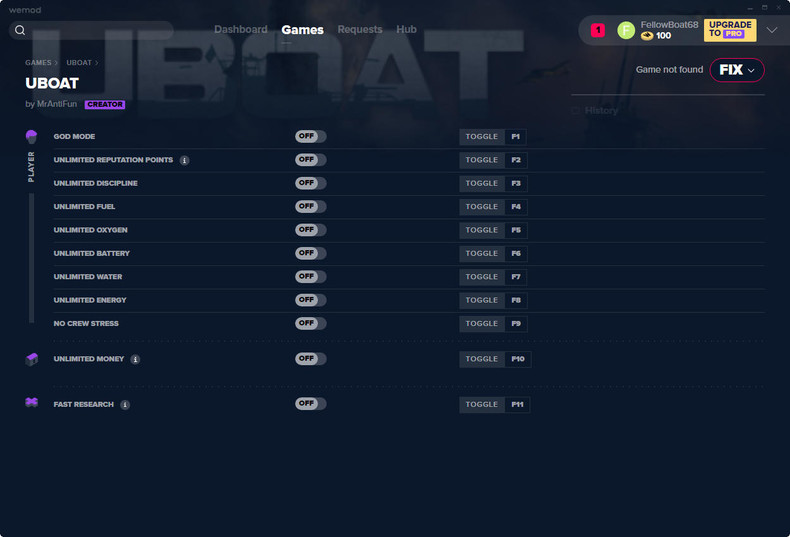Click the search magnifier icon
The width and height of the screenshot is (790, 537).
point(20,30)
